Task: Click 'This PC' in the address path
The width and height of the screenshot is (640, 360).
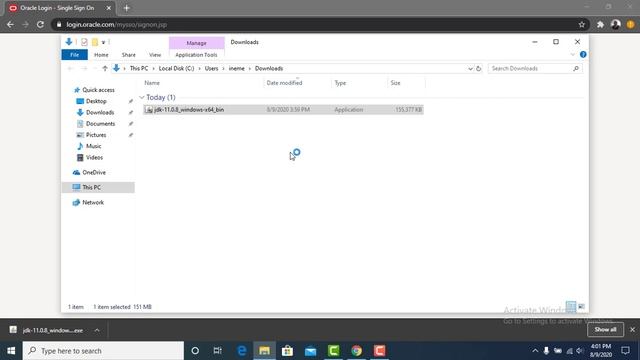Action: tap(139, 69)
